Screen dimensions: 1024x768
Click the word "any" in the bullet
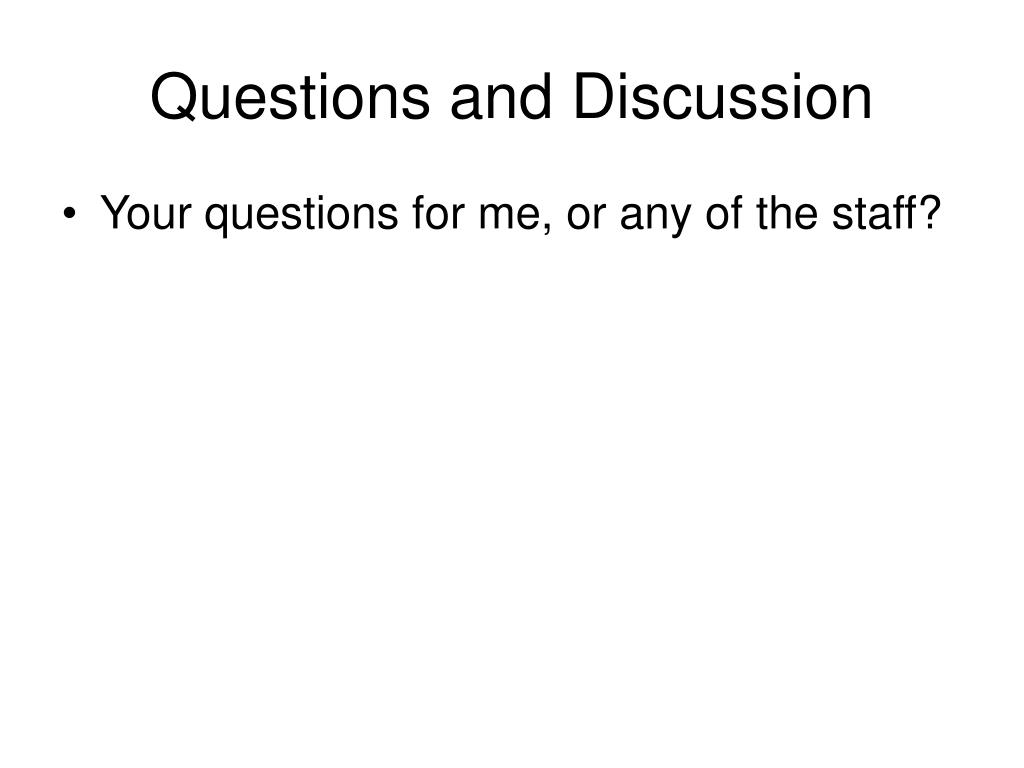654,219
